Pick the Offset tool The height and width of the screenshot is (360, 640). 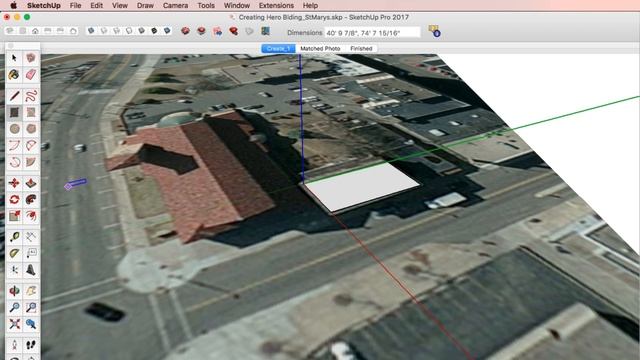[31, 216]
